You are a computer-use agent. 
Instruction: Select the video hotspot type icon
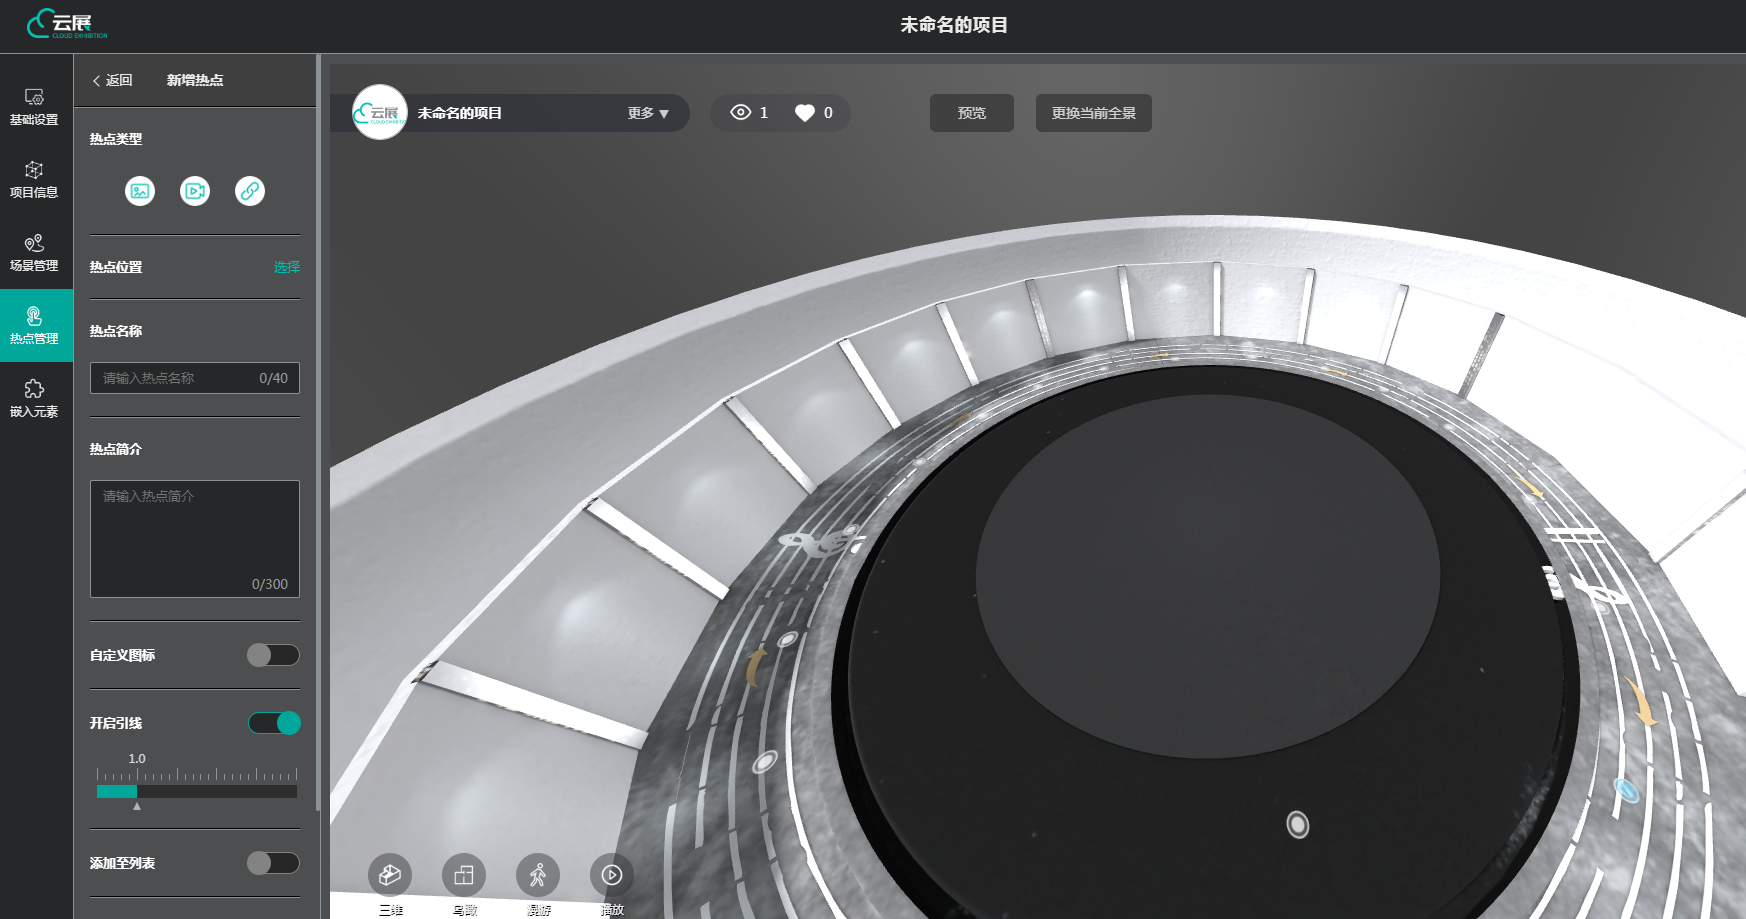(x=195, y=191)
